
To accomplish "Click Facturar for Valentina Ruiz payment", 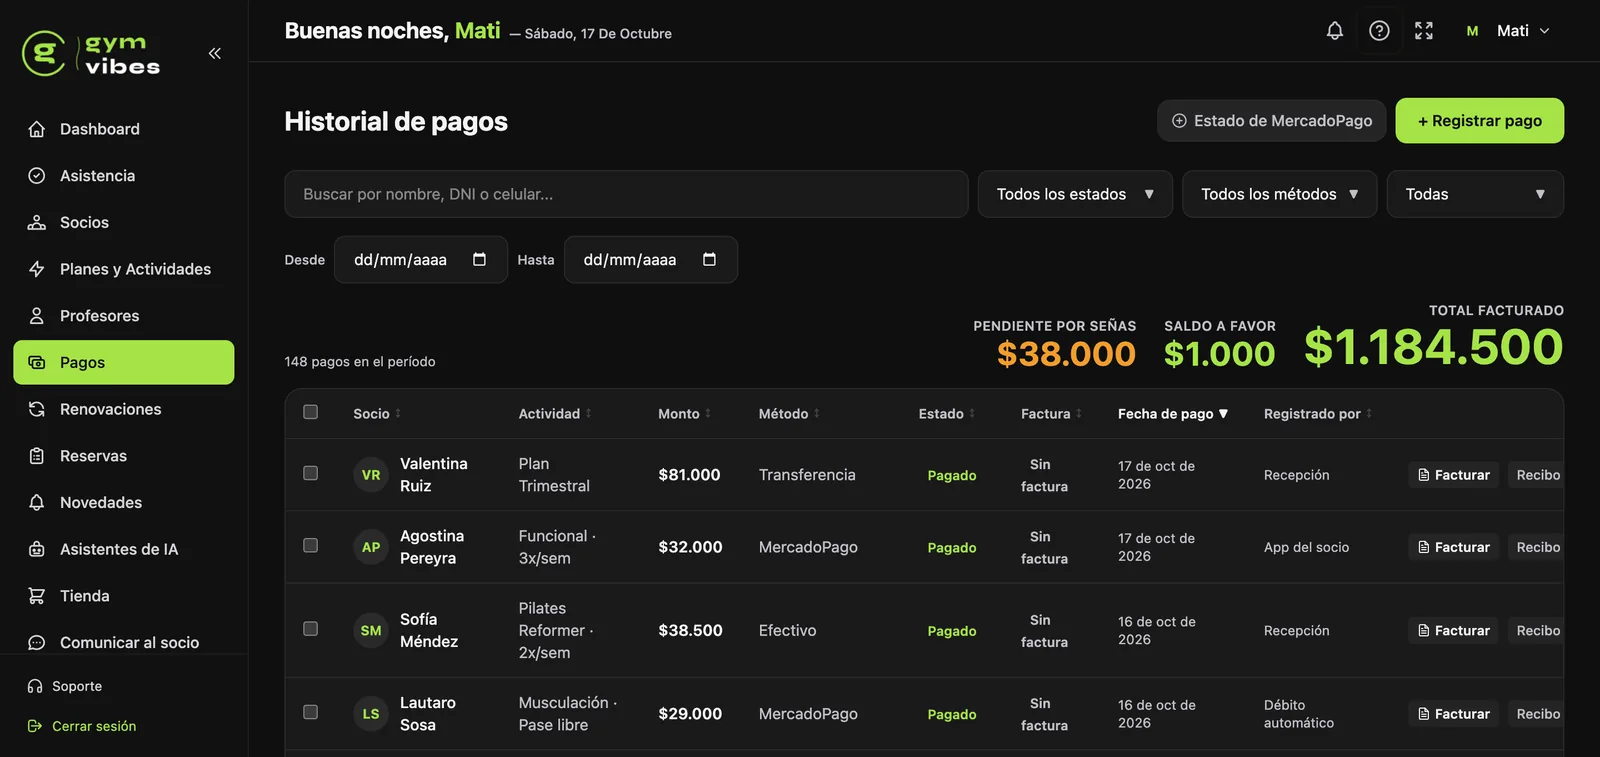I will point(1453,475).
